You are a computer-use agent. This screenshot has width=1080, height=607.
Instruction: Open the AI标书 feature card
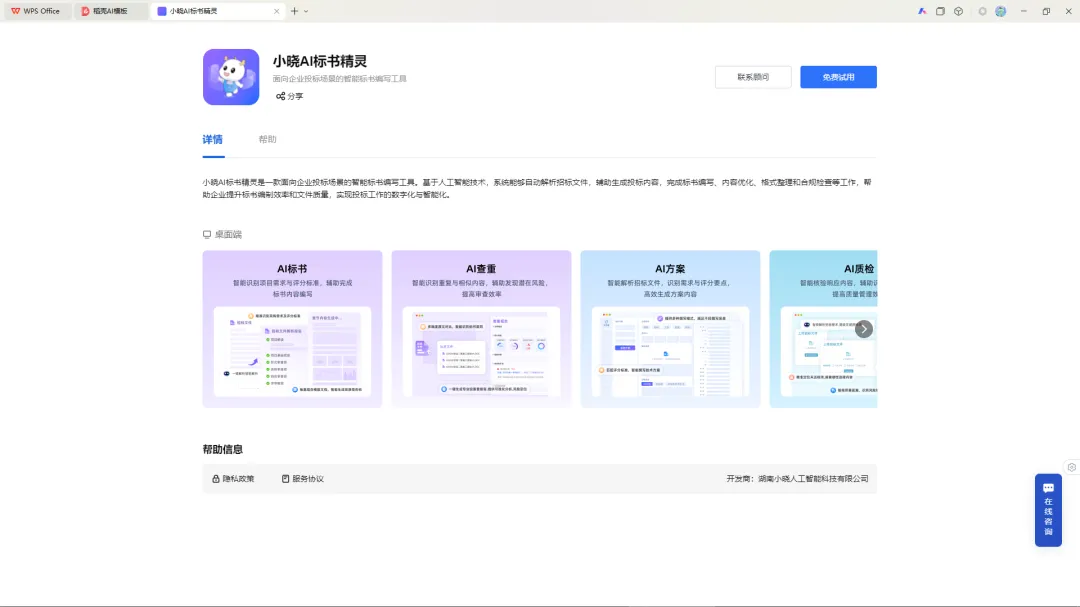[292, 329]
